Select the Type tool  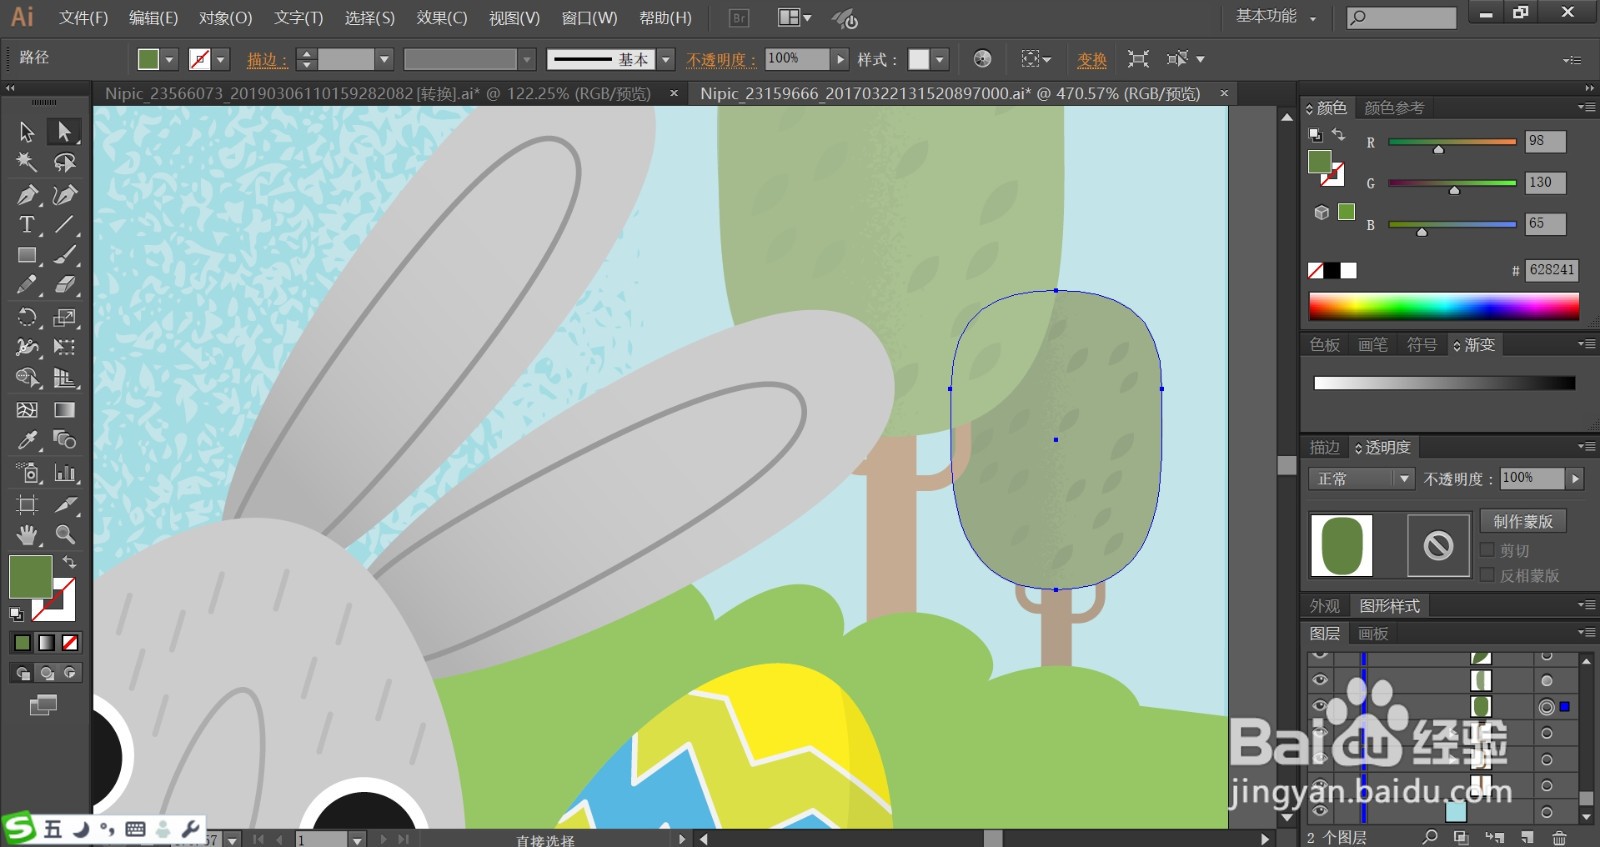click(x=27, y=225)
